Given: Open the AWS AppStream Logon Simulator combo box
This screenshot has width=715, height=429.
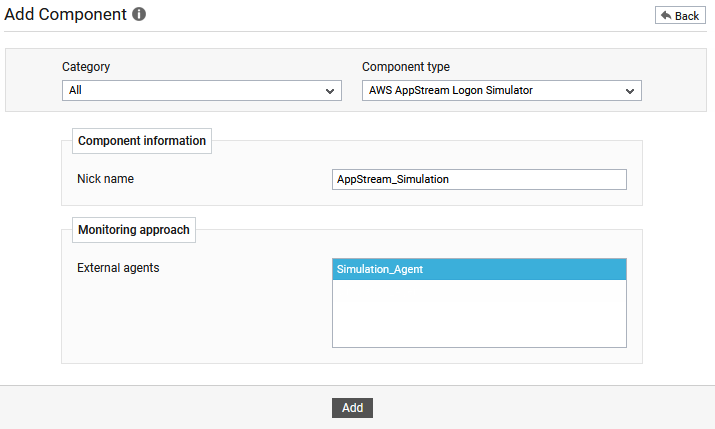Looking at the screenshot, I should point(502,91).
